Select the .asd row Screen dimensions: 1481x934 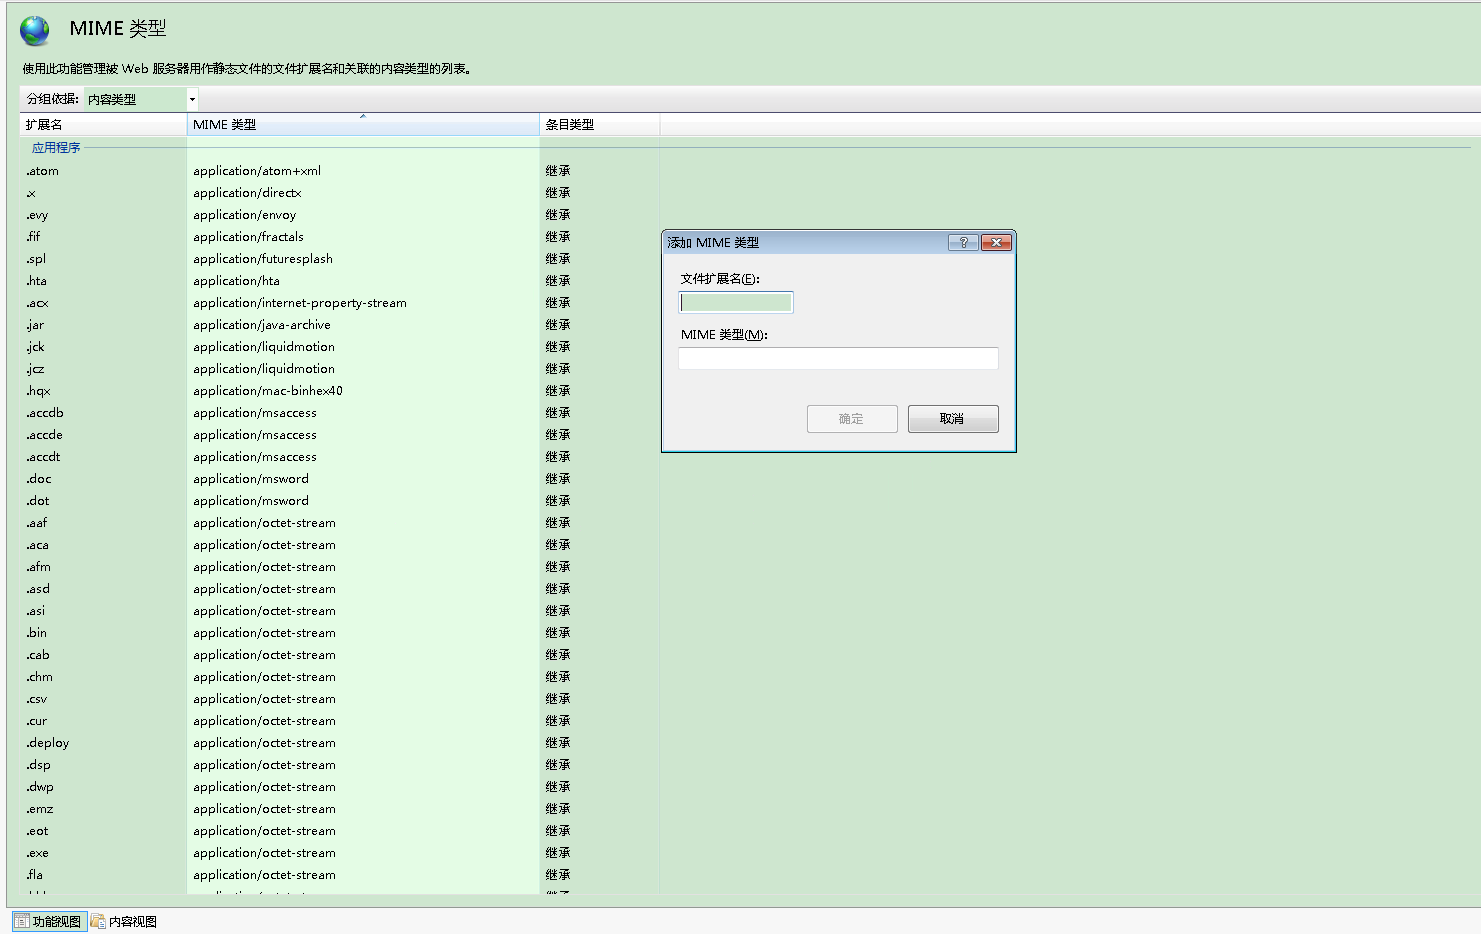tap(340, 589)
